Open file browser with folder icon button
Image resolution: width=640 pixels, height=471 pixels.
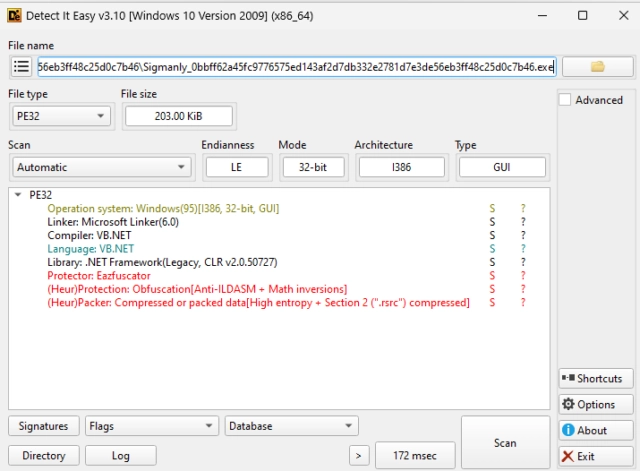point(598,67)
